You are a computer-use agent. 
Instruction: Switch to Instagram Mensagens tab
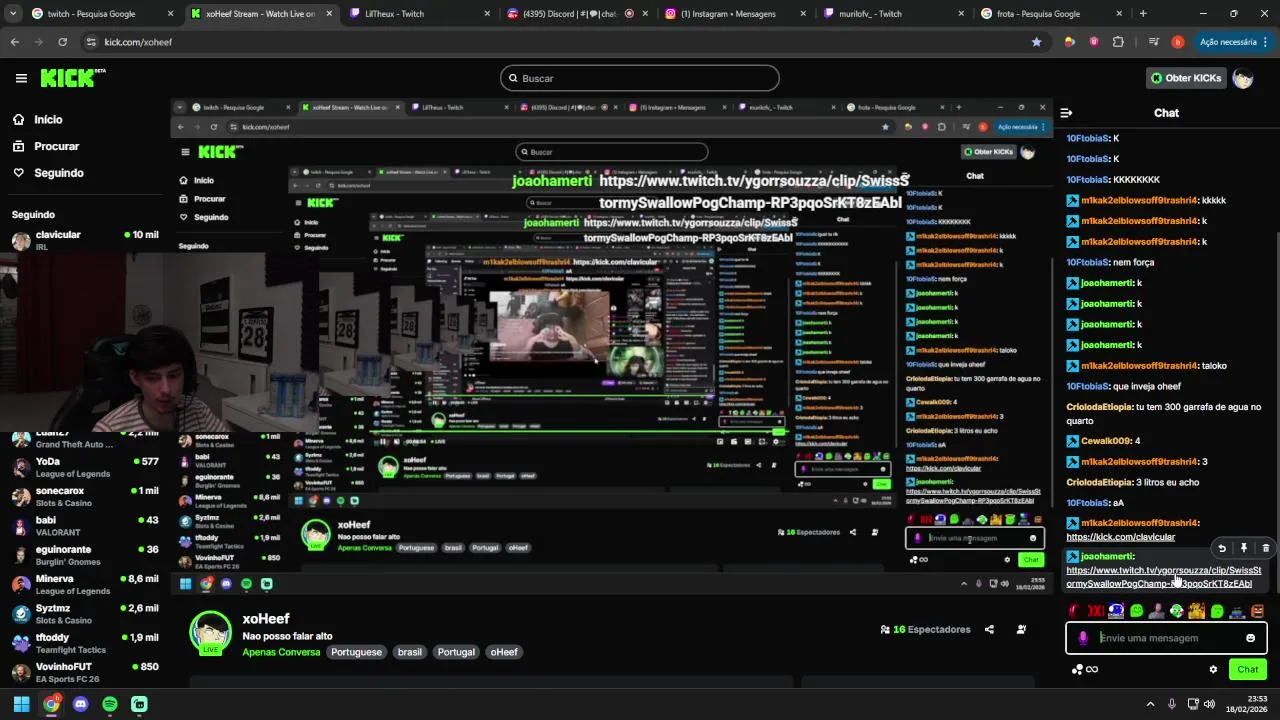coord(735,14)
